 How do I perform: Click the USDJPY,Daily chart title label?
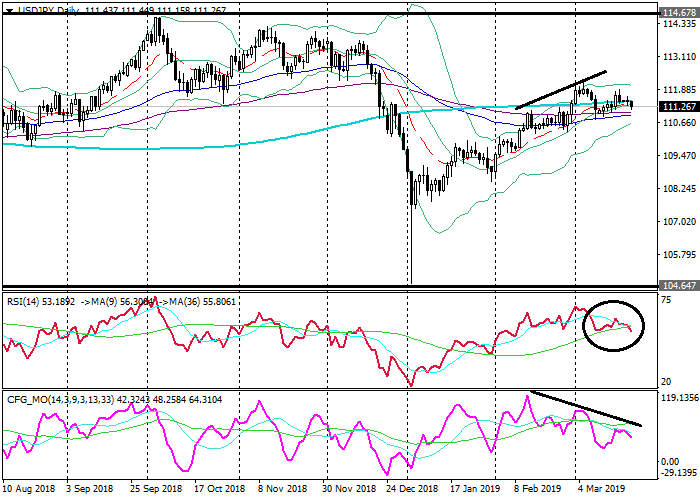[x=42, y=8]
